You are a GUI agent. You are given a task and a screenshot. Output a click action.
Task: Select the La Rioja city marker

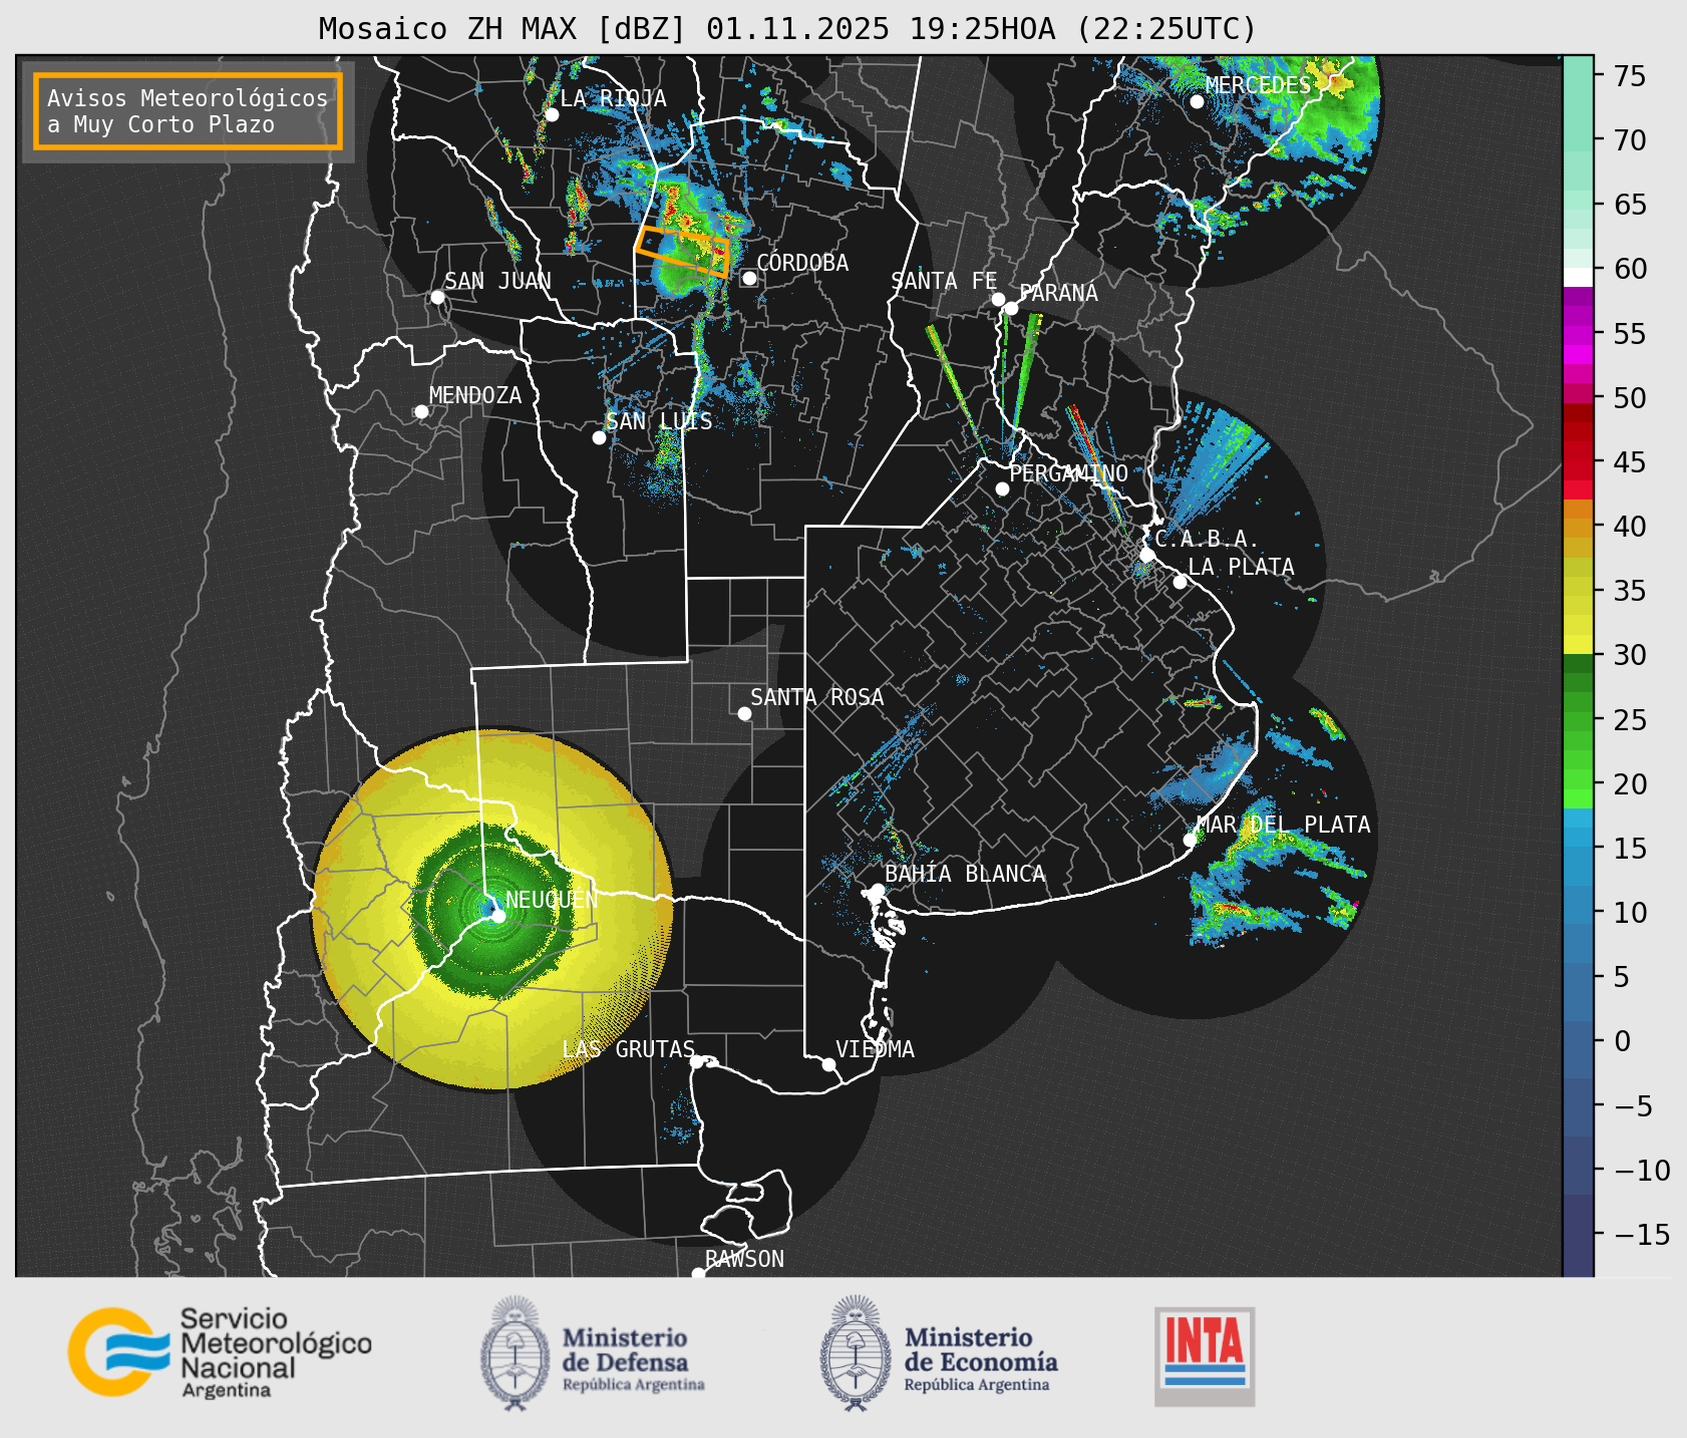tap(551, 115)
